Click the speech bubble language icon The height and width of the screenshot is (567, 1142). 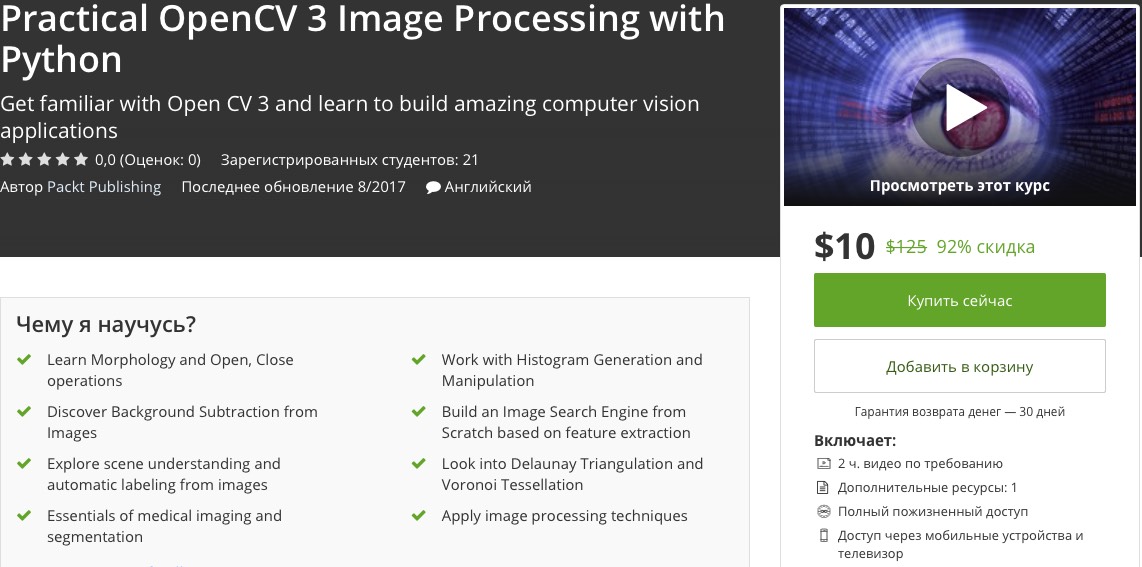click(433, 187)
